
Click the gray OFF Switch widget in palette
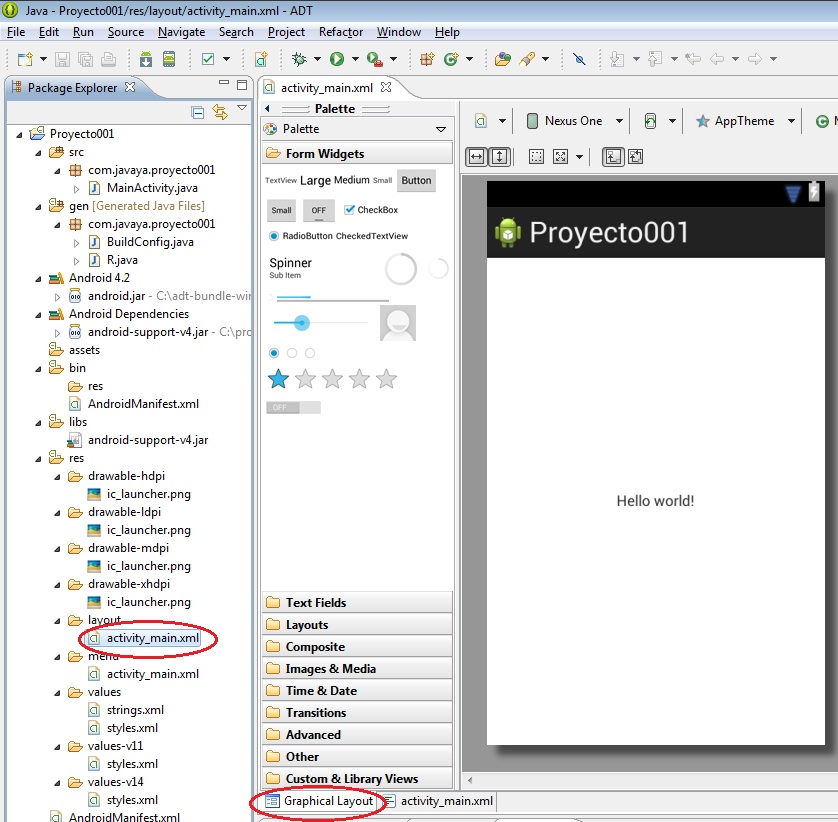tap(293, 407)
